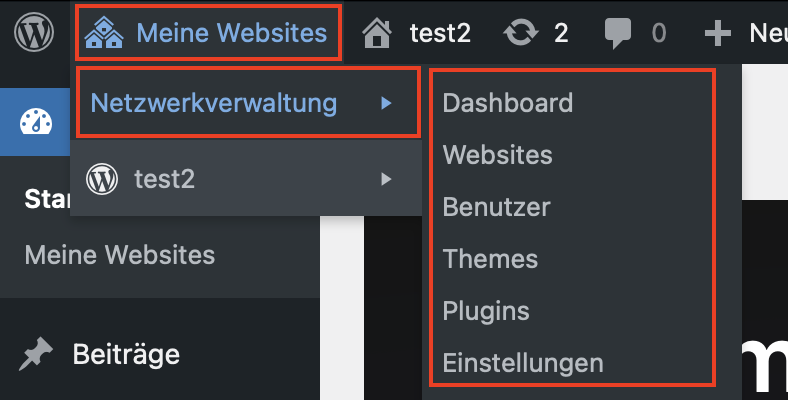Viewport: 788px width, 400px height.
Task: Click the houses icon beside Meine Websites
Action: point(104,33)
